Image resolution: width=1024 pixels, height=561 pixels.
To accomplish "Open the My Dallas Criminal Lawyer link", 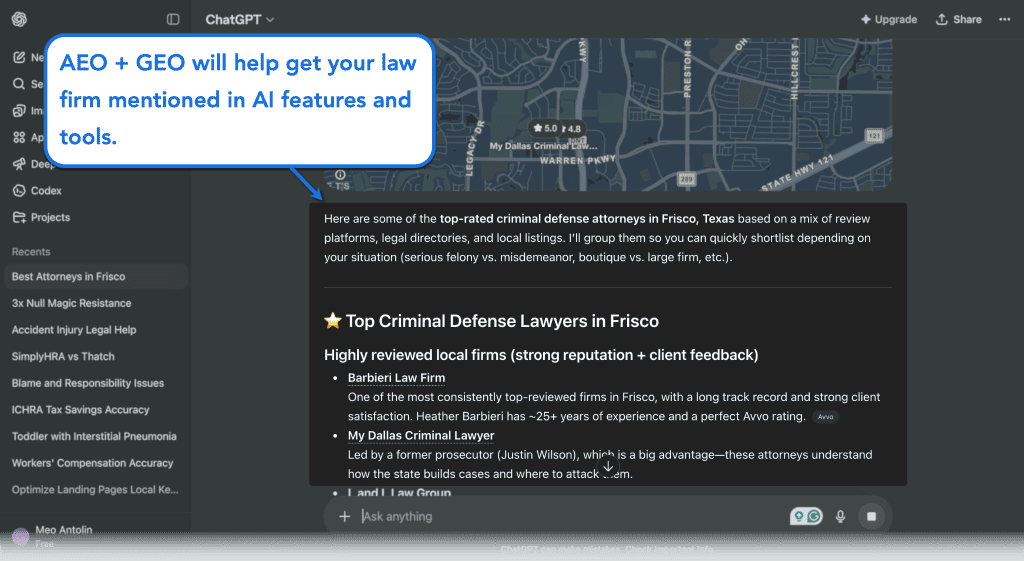I will [420, 436].
